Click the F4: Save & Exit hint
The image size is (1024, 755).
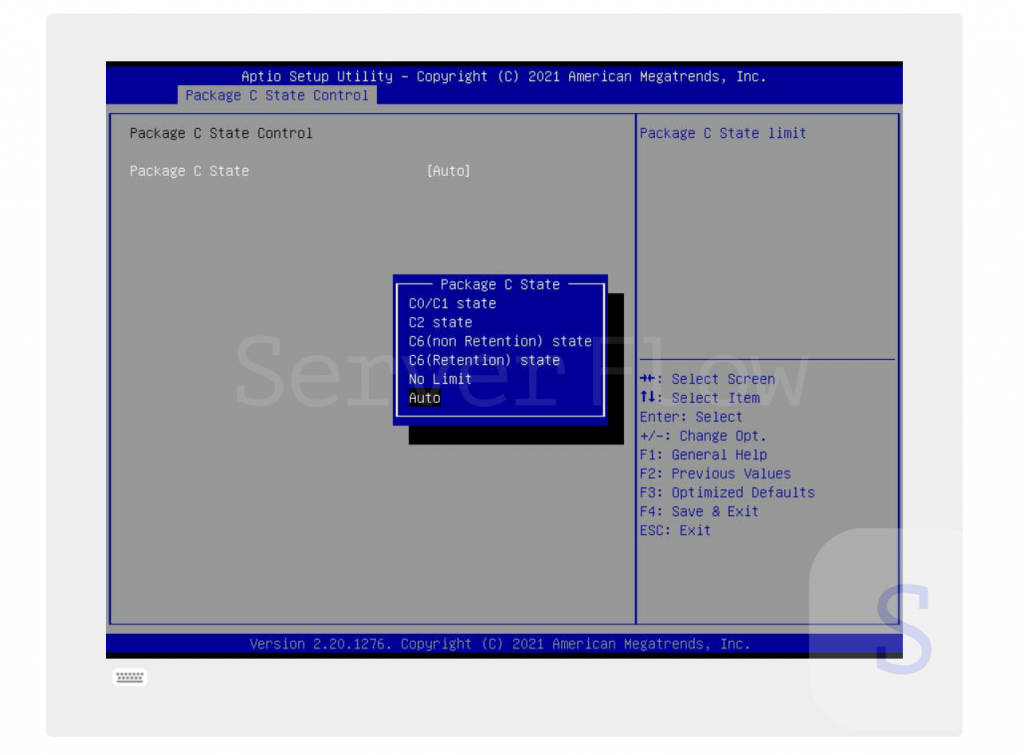[699, 512]
